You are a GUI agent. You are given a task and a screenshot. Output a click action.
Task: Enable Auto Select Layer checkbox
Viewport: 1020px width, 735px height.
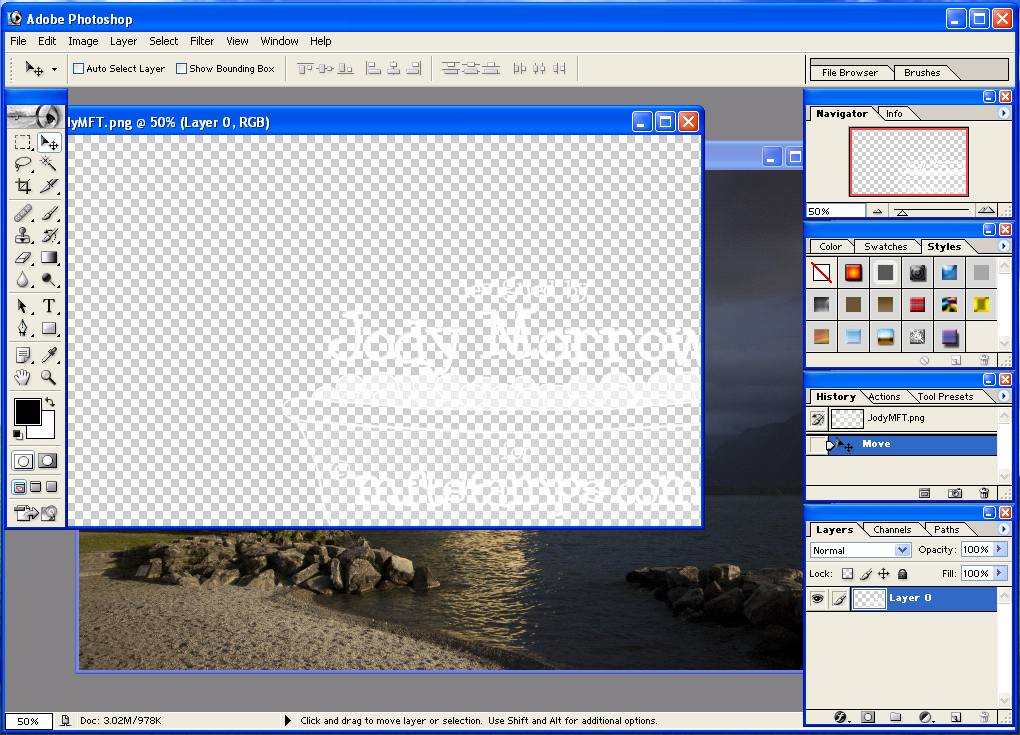tap(79, 68)
